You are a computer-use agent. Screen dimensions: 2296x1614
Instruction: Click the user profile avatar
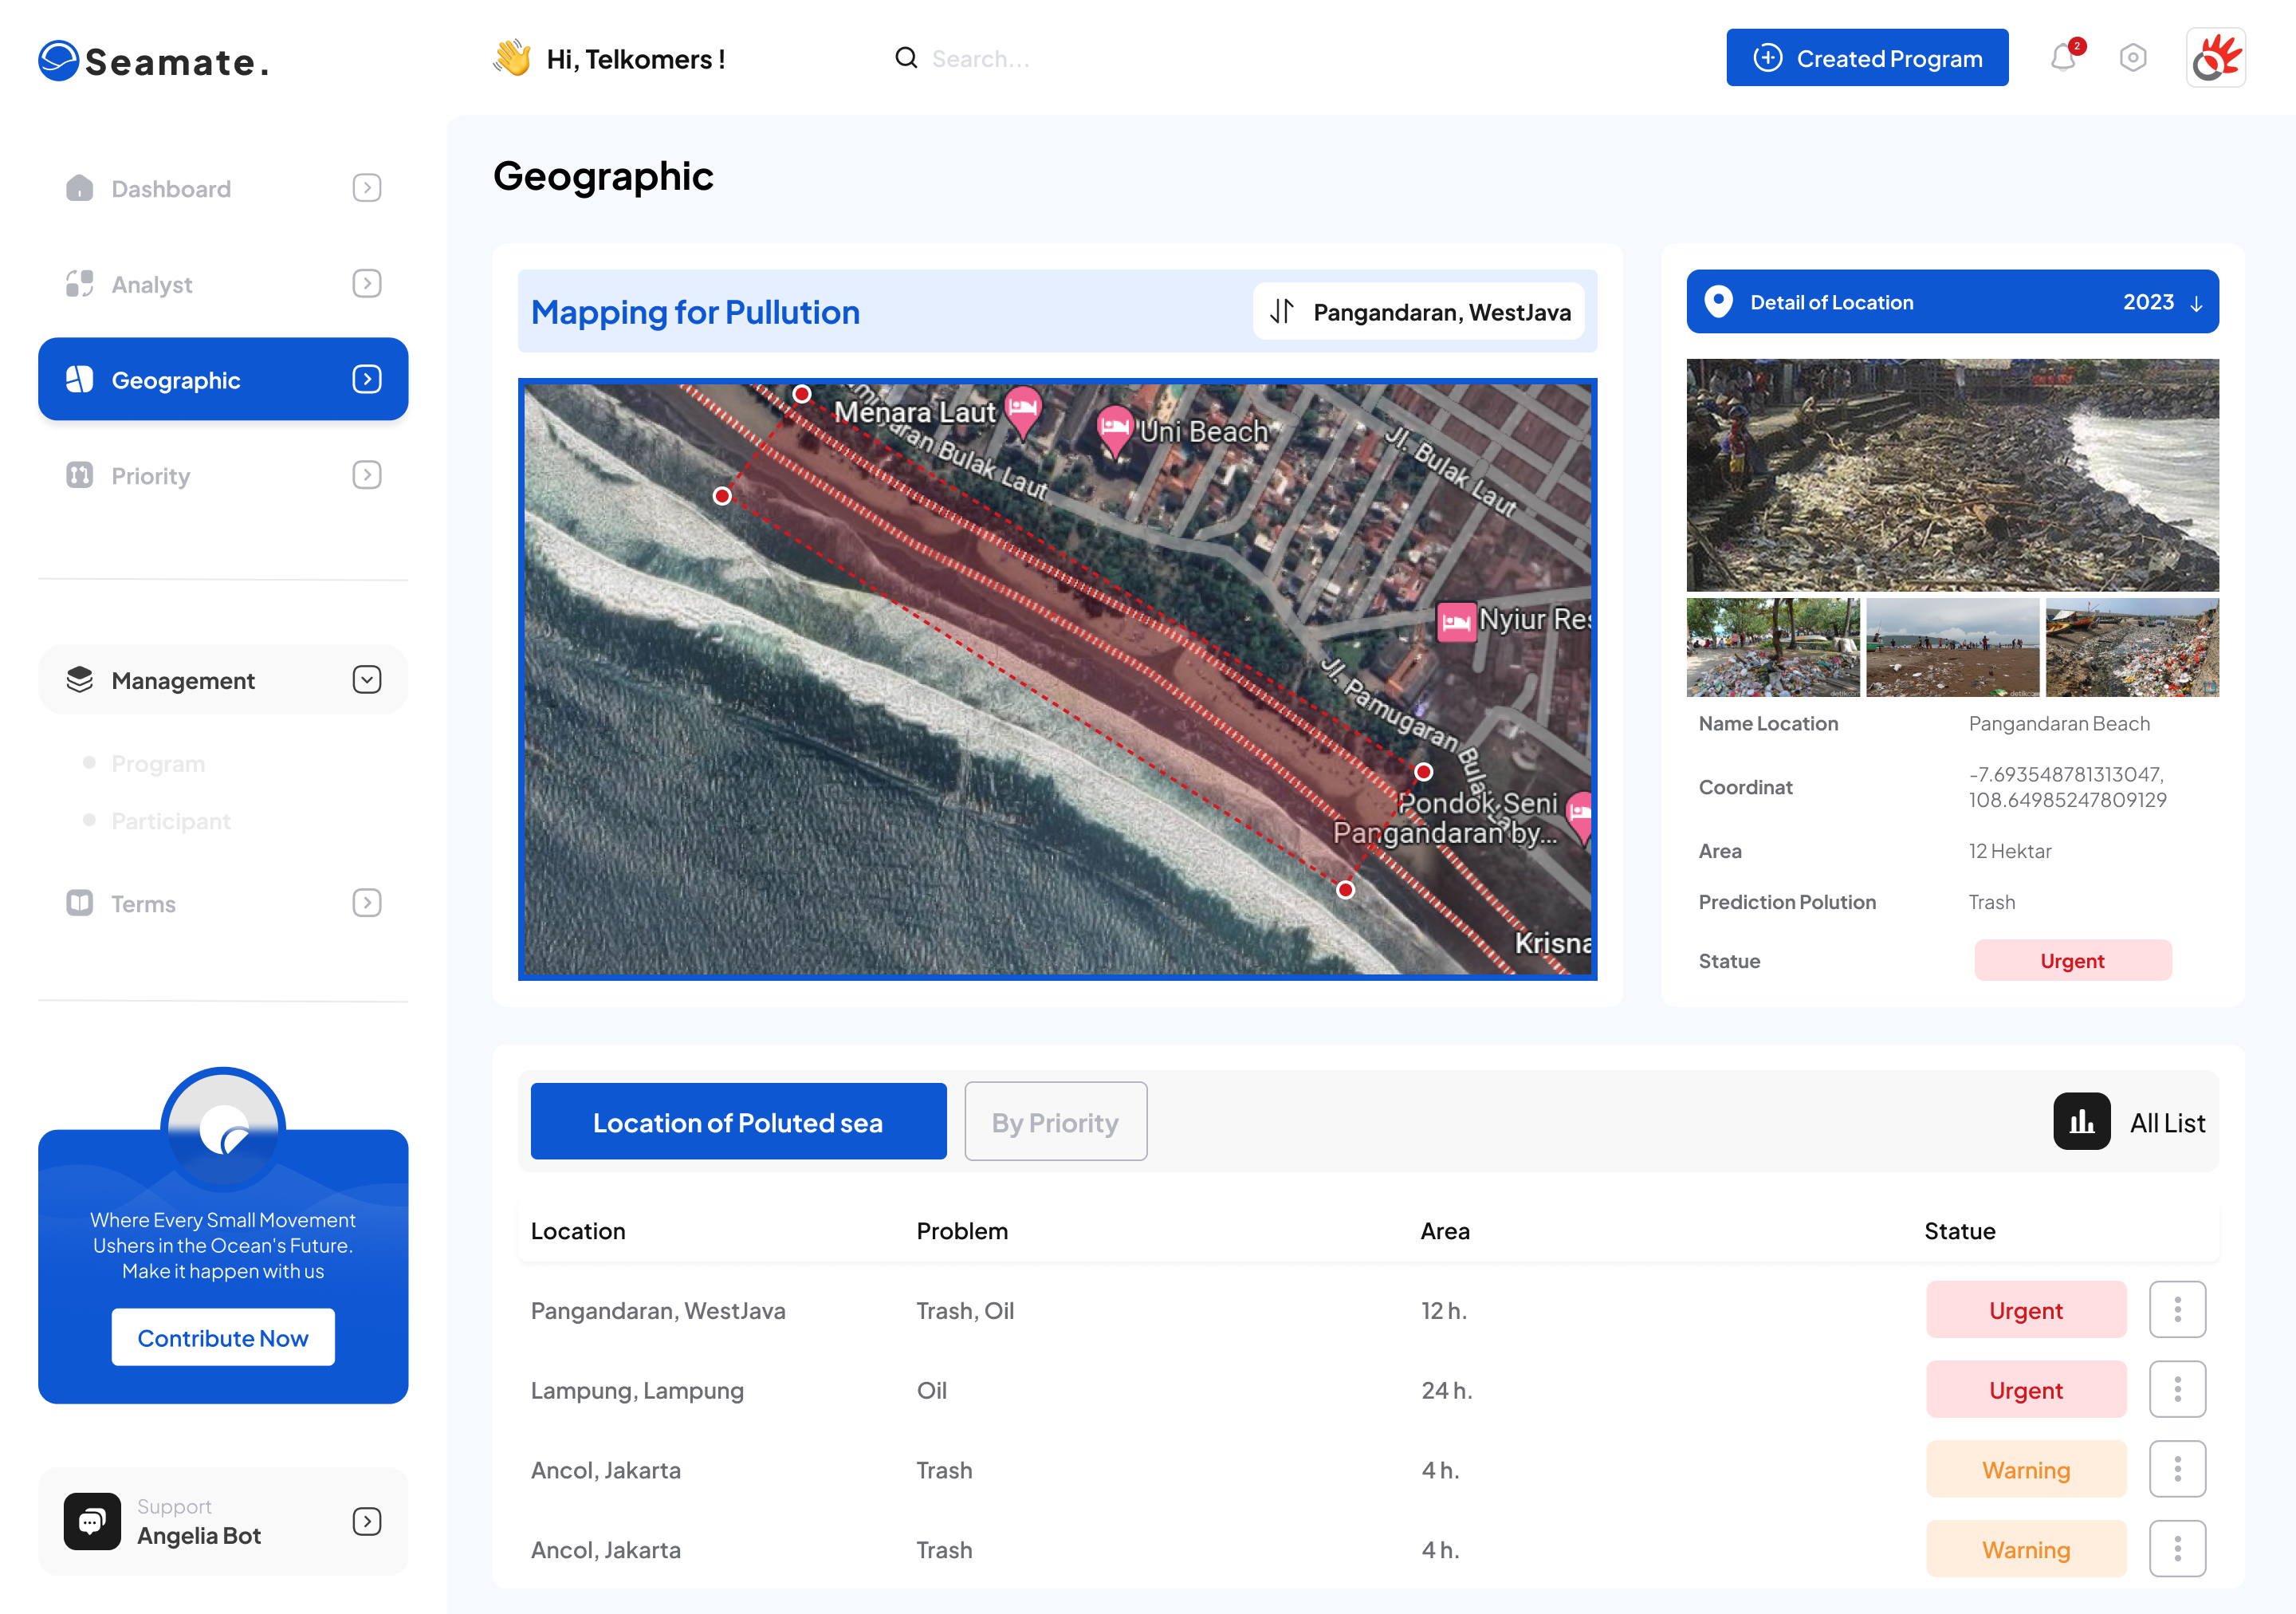point(2215,58)
